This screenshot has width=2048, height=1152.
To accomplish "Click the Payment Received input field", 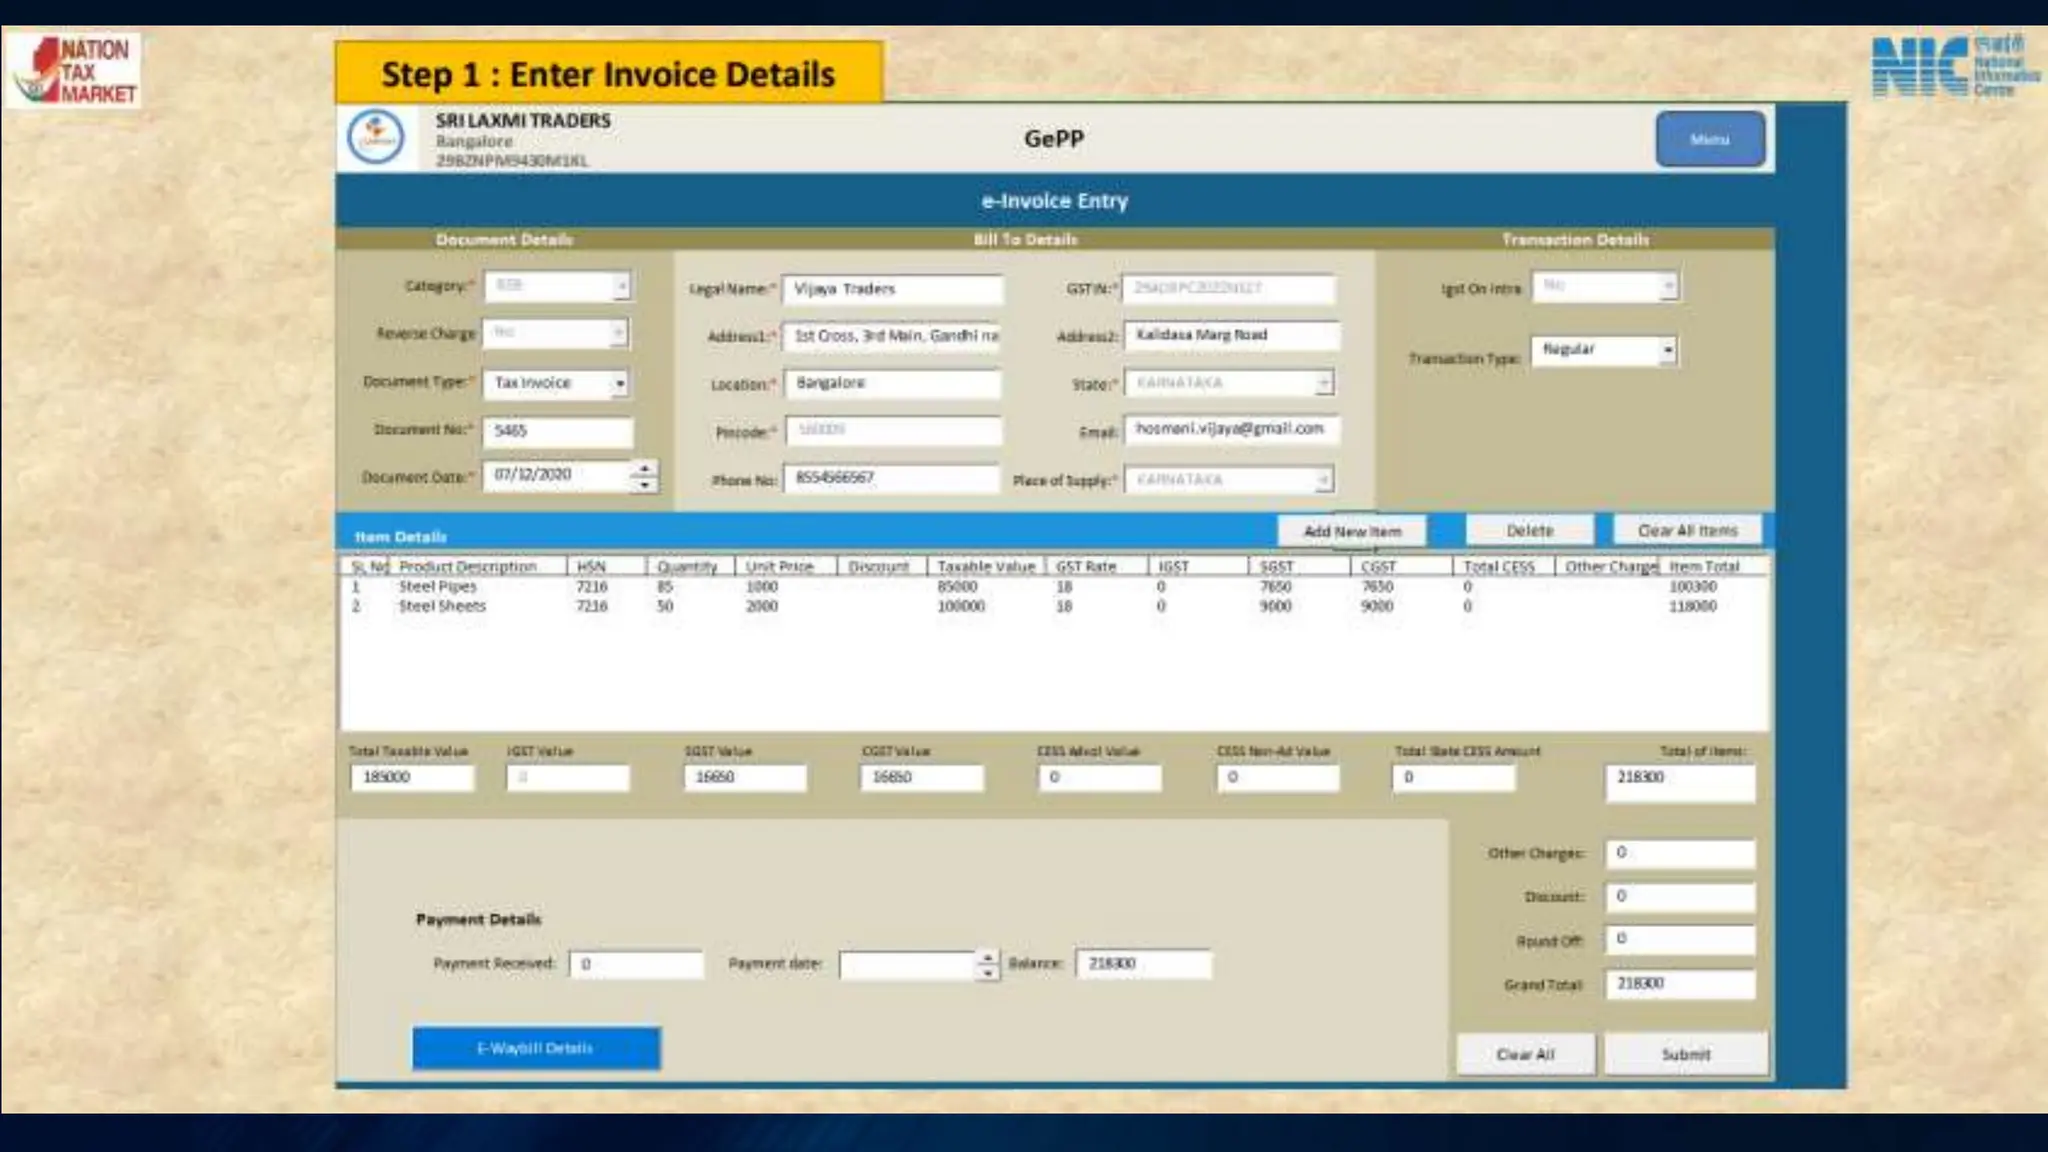I will point(636,964).
